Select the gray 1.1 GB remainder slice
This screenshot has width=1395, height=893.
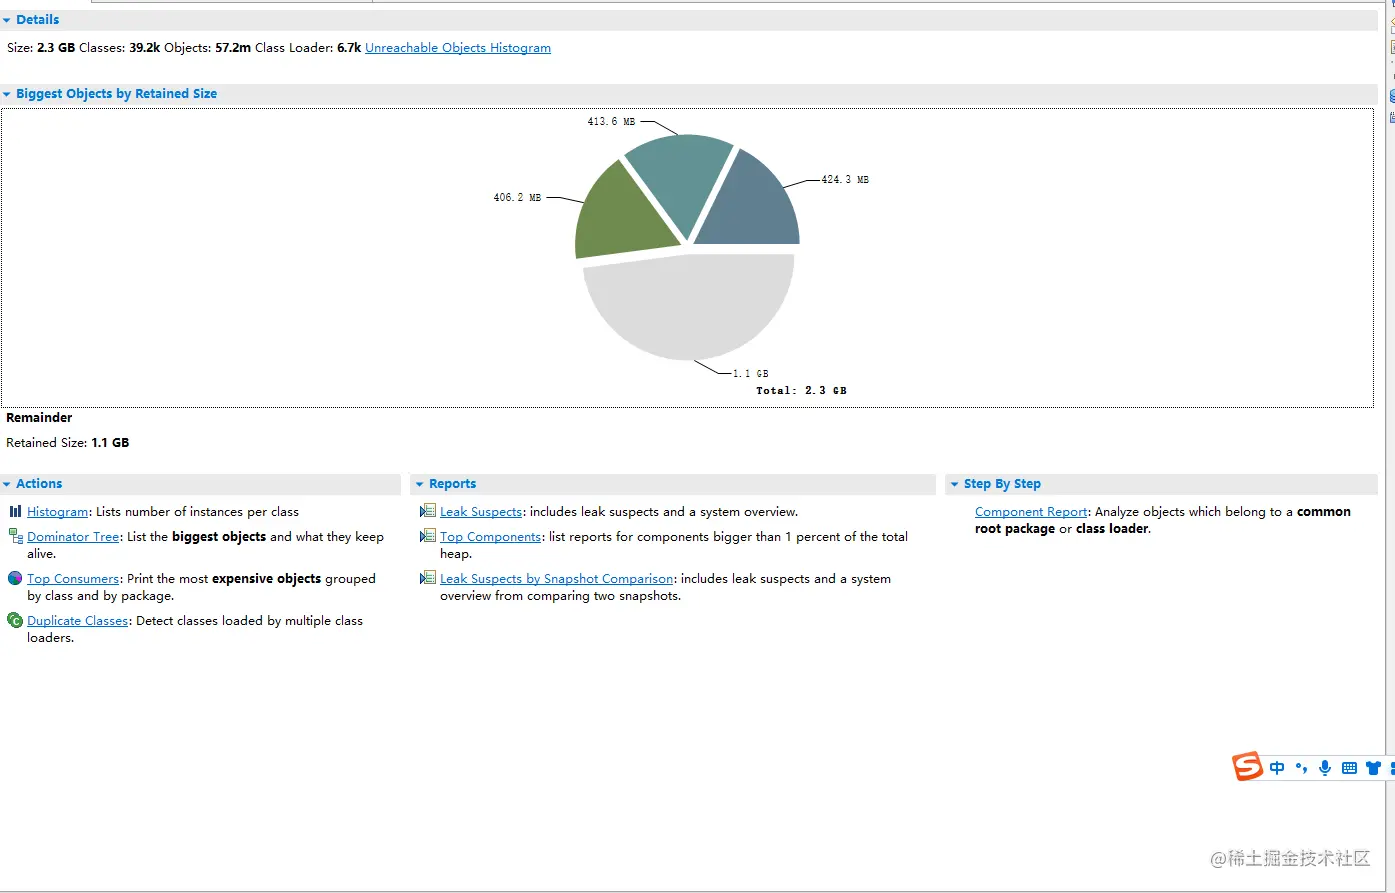click(690, 305)
